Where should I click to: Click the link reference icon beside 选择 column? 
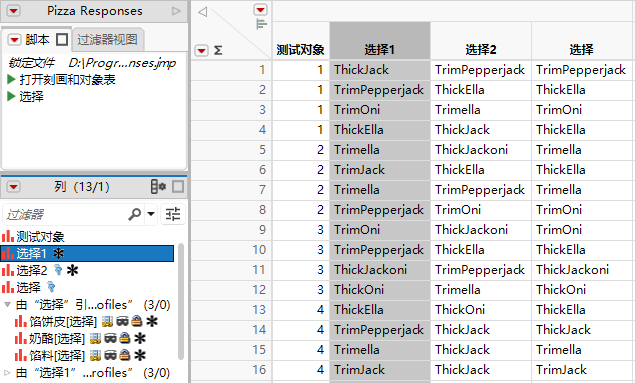pyautogui.click(x=51, y=287)
